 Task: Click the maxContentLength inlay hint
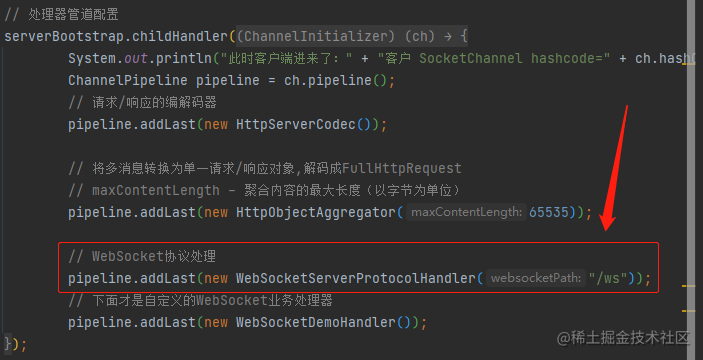click(x=466, y=212)
